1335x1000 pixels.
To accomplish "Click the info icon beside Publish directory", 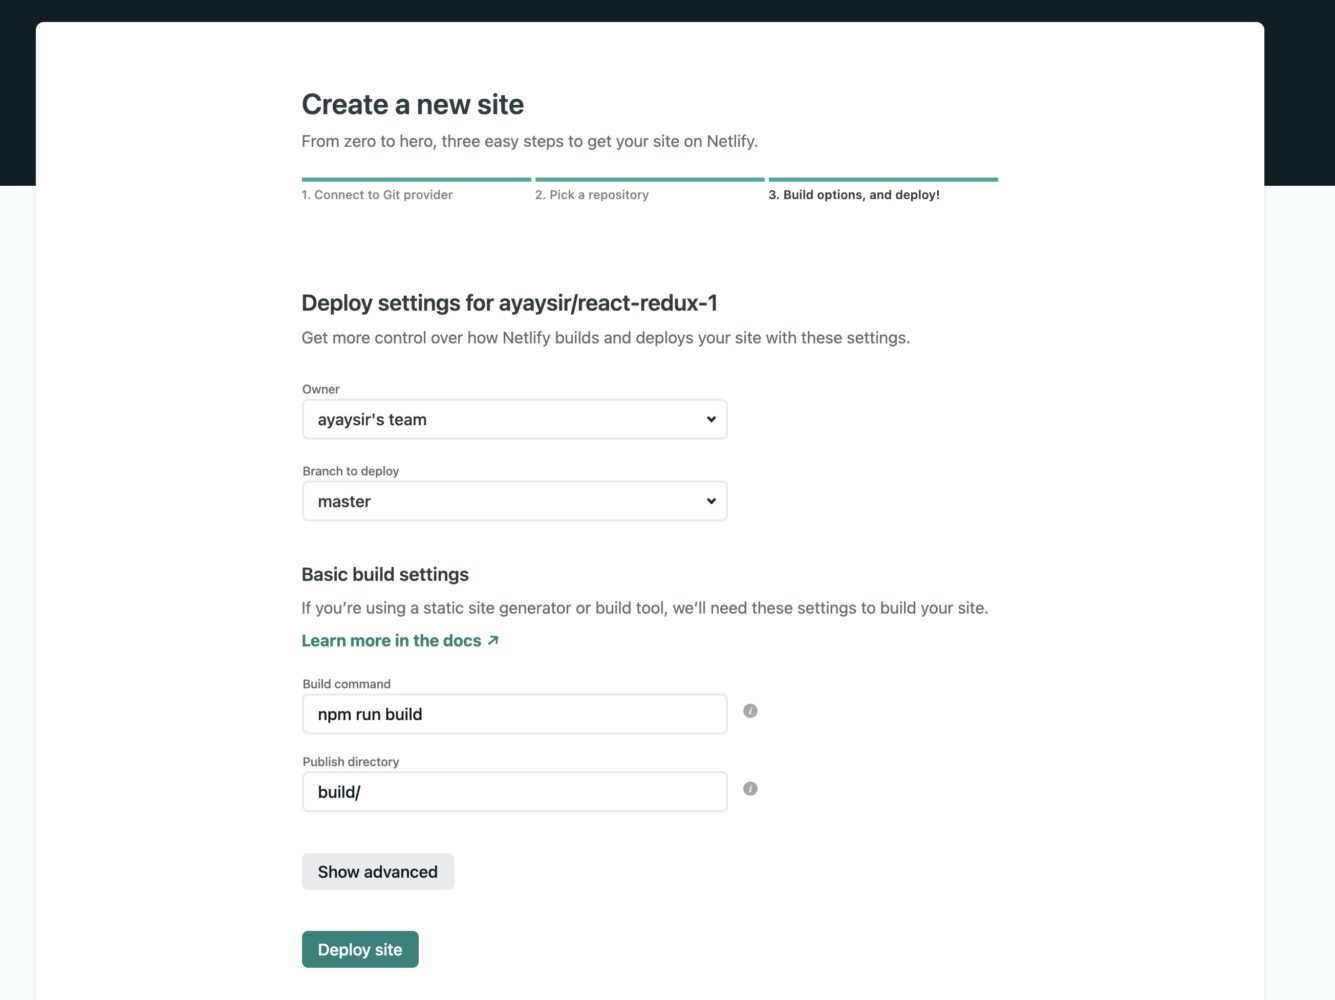I will point(750,789).
